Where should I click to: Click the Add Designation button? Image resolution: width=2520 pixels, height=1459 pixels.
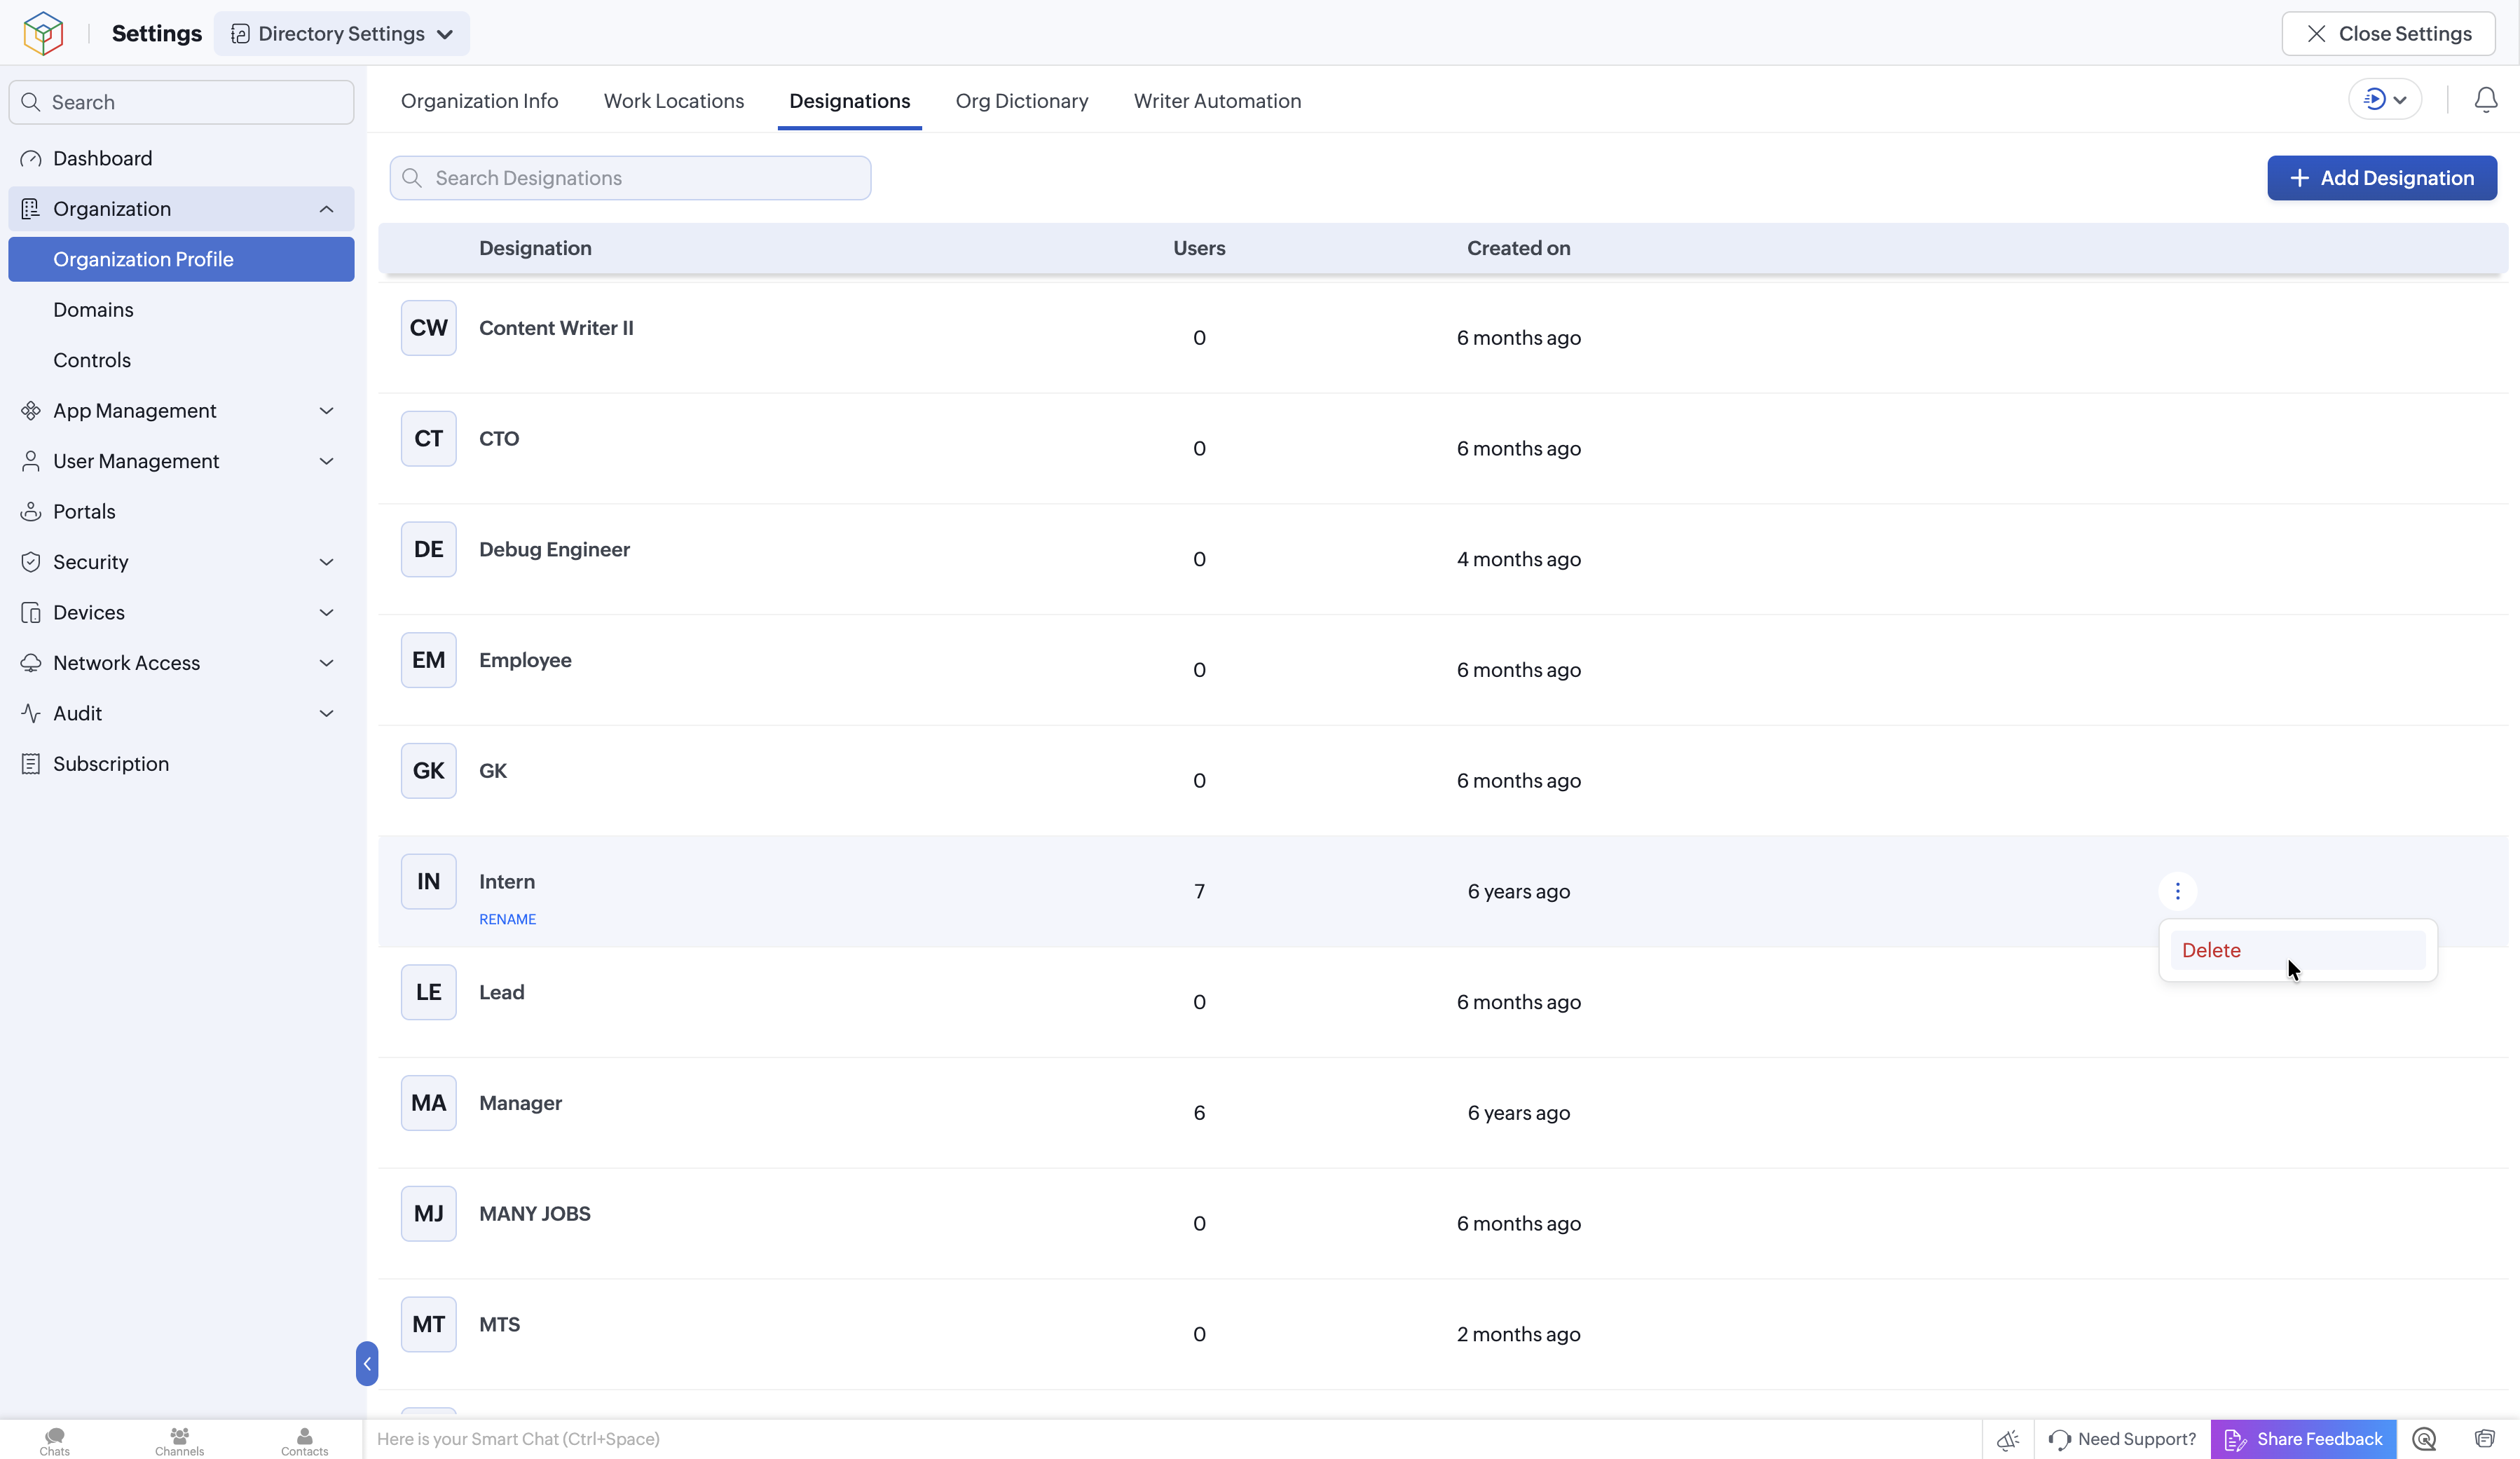[2381, 178]
